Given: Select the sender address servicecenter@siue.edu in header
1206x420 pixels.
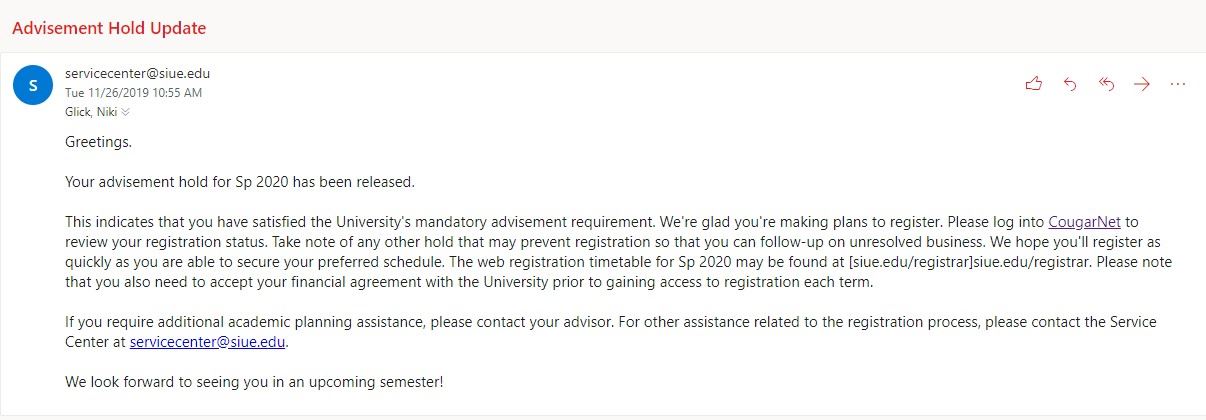Looking at the screenshot, I should click(x=137, y=73).
